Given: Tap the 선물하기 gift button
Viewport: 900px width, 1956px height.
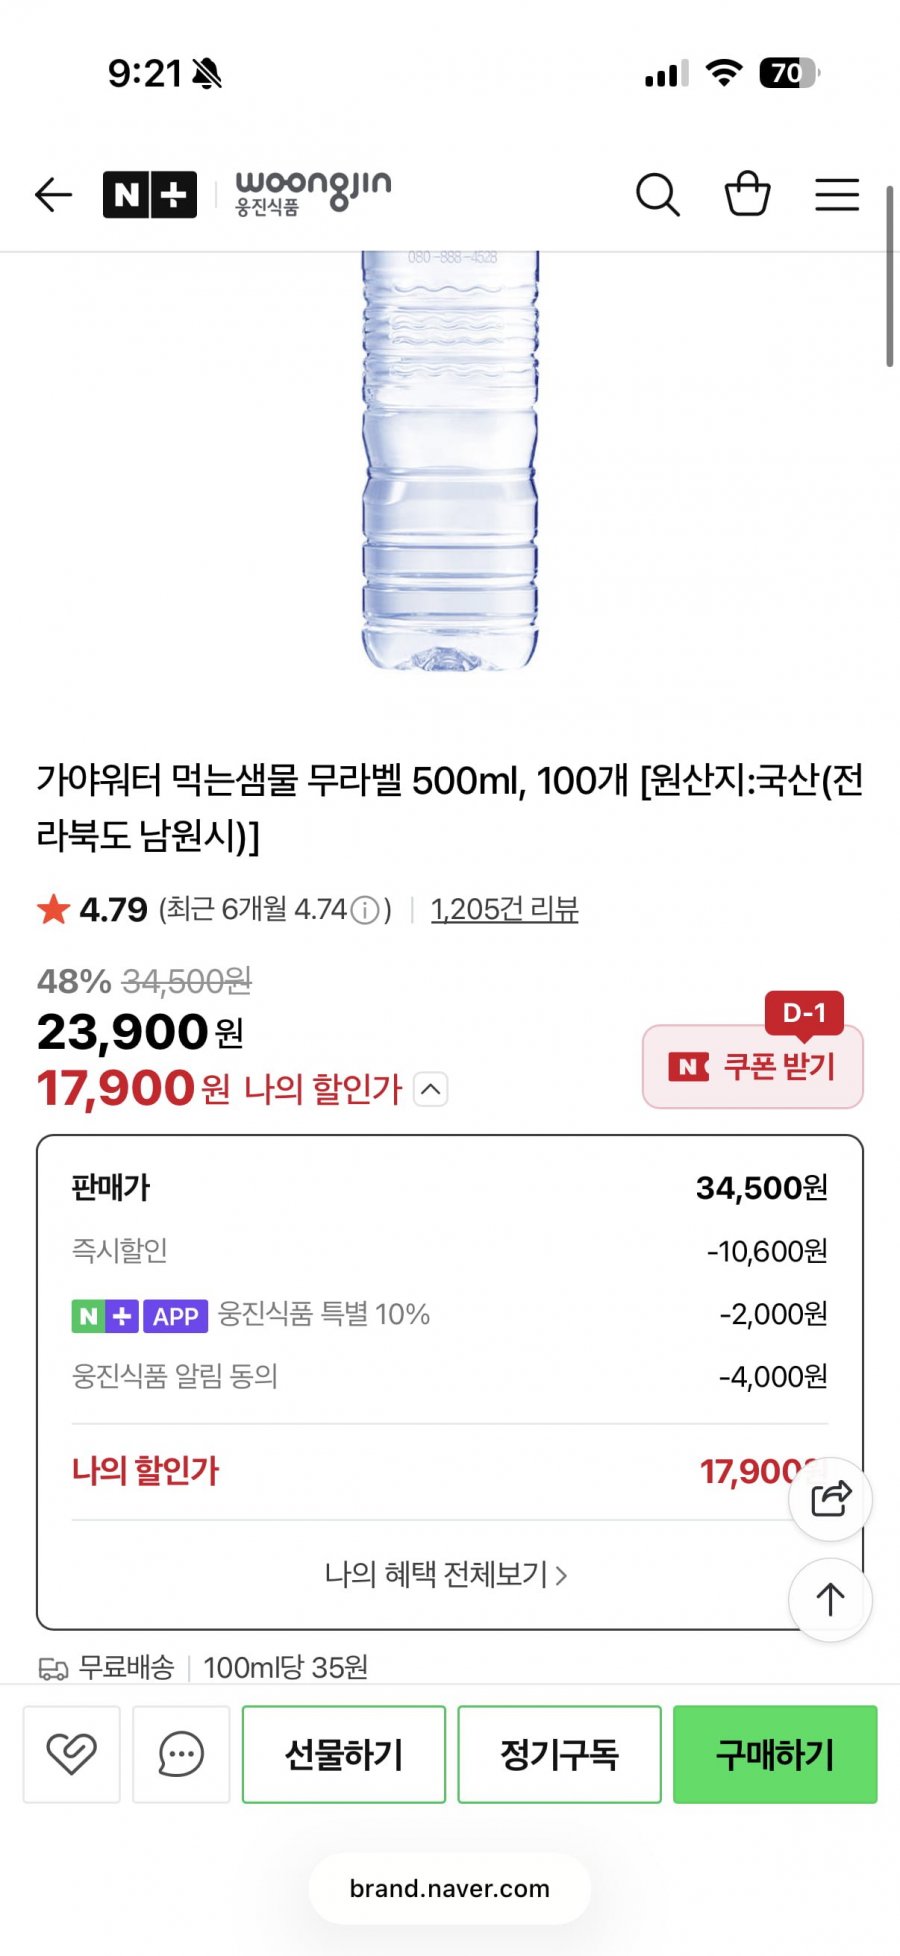Looking at the screenshot, I should click(x=344, y=1754).
